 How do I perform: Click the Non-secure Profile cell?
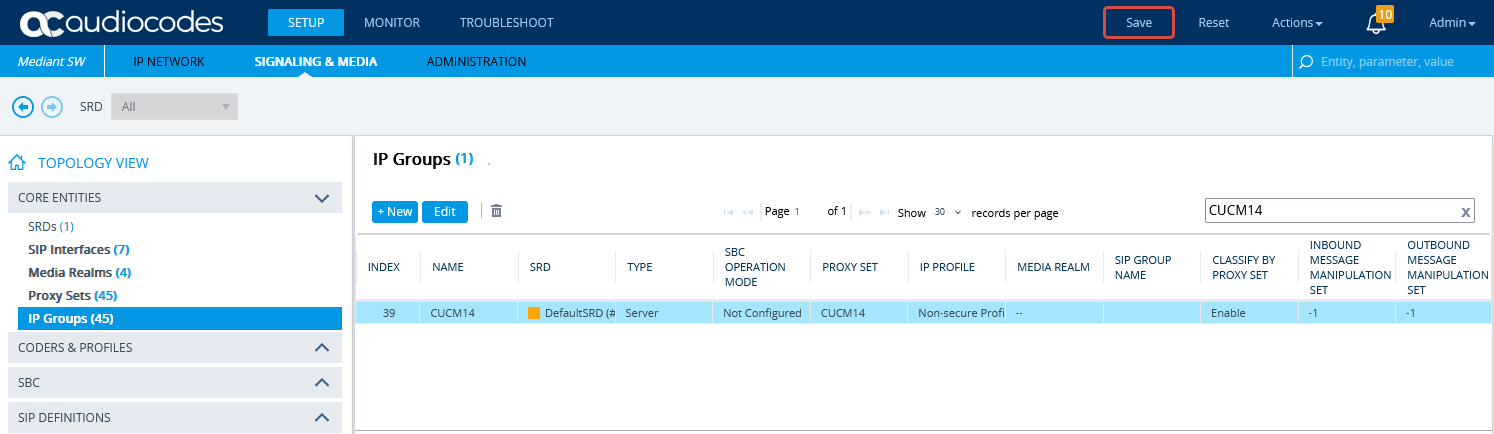pyautogui.click(x=957, y=313)
